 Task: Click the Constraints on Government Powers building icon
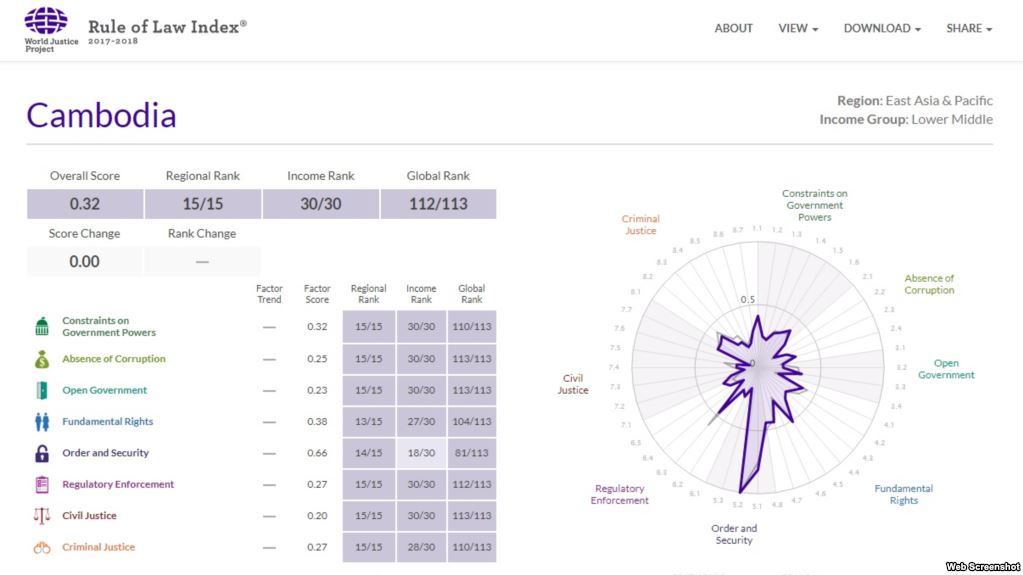[42, 326]
